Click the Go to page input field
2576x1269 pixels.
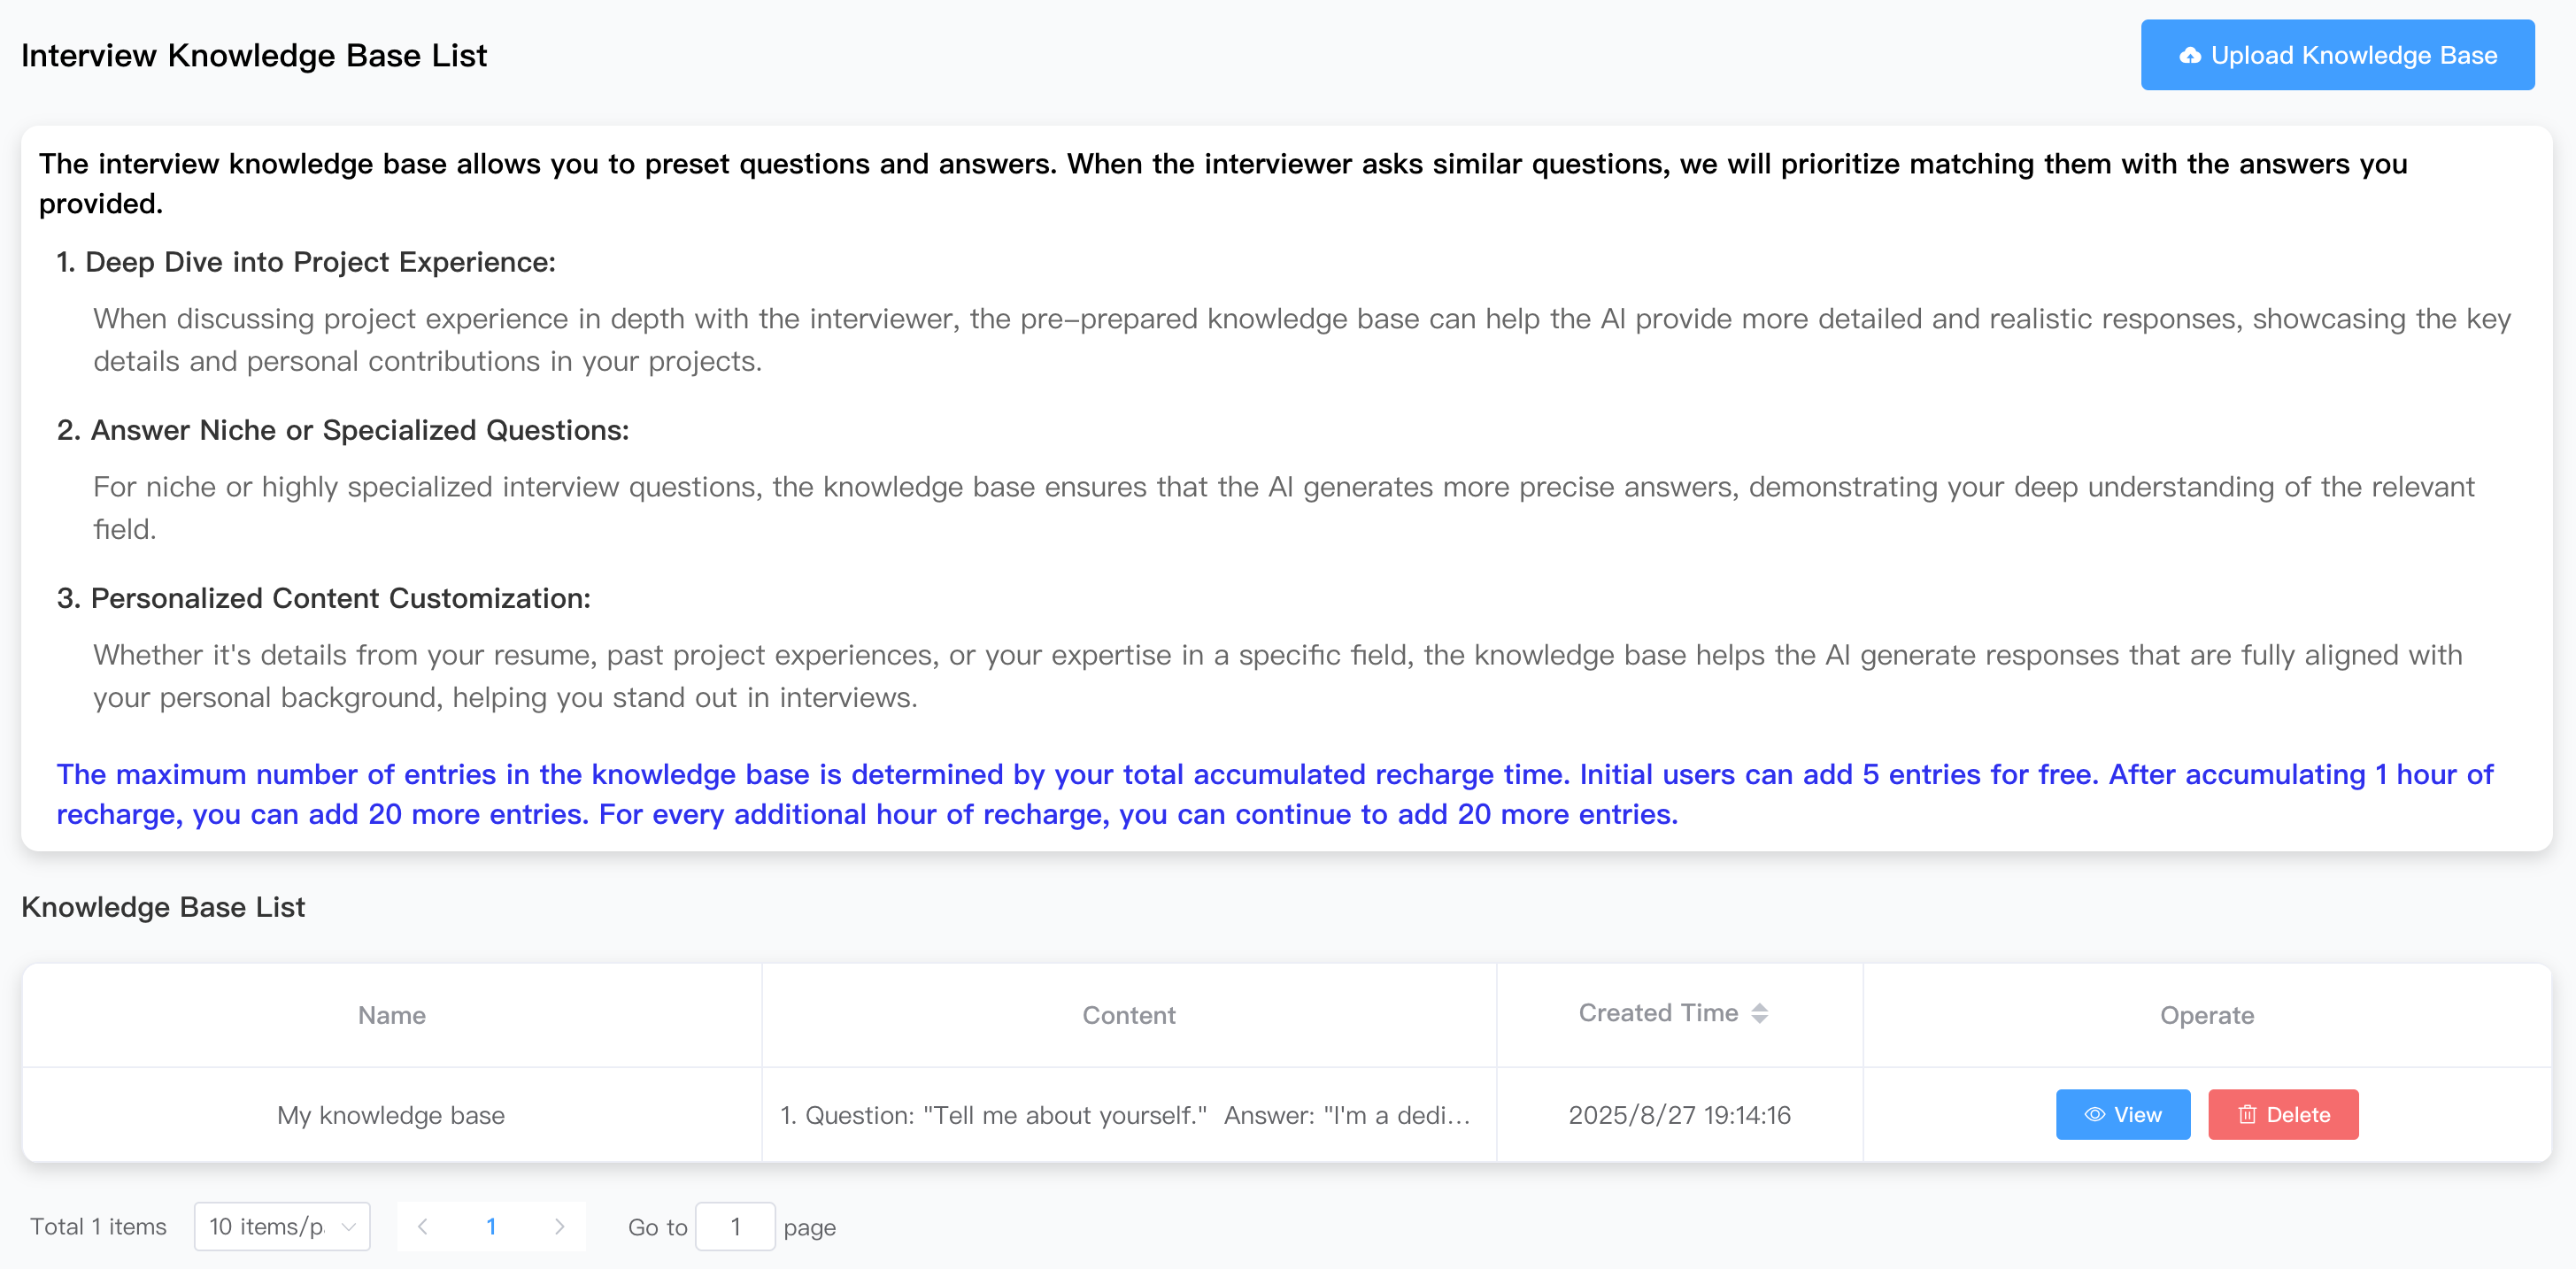pyautogui.click(x=735, y=1226)
